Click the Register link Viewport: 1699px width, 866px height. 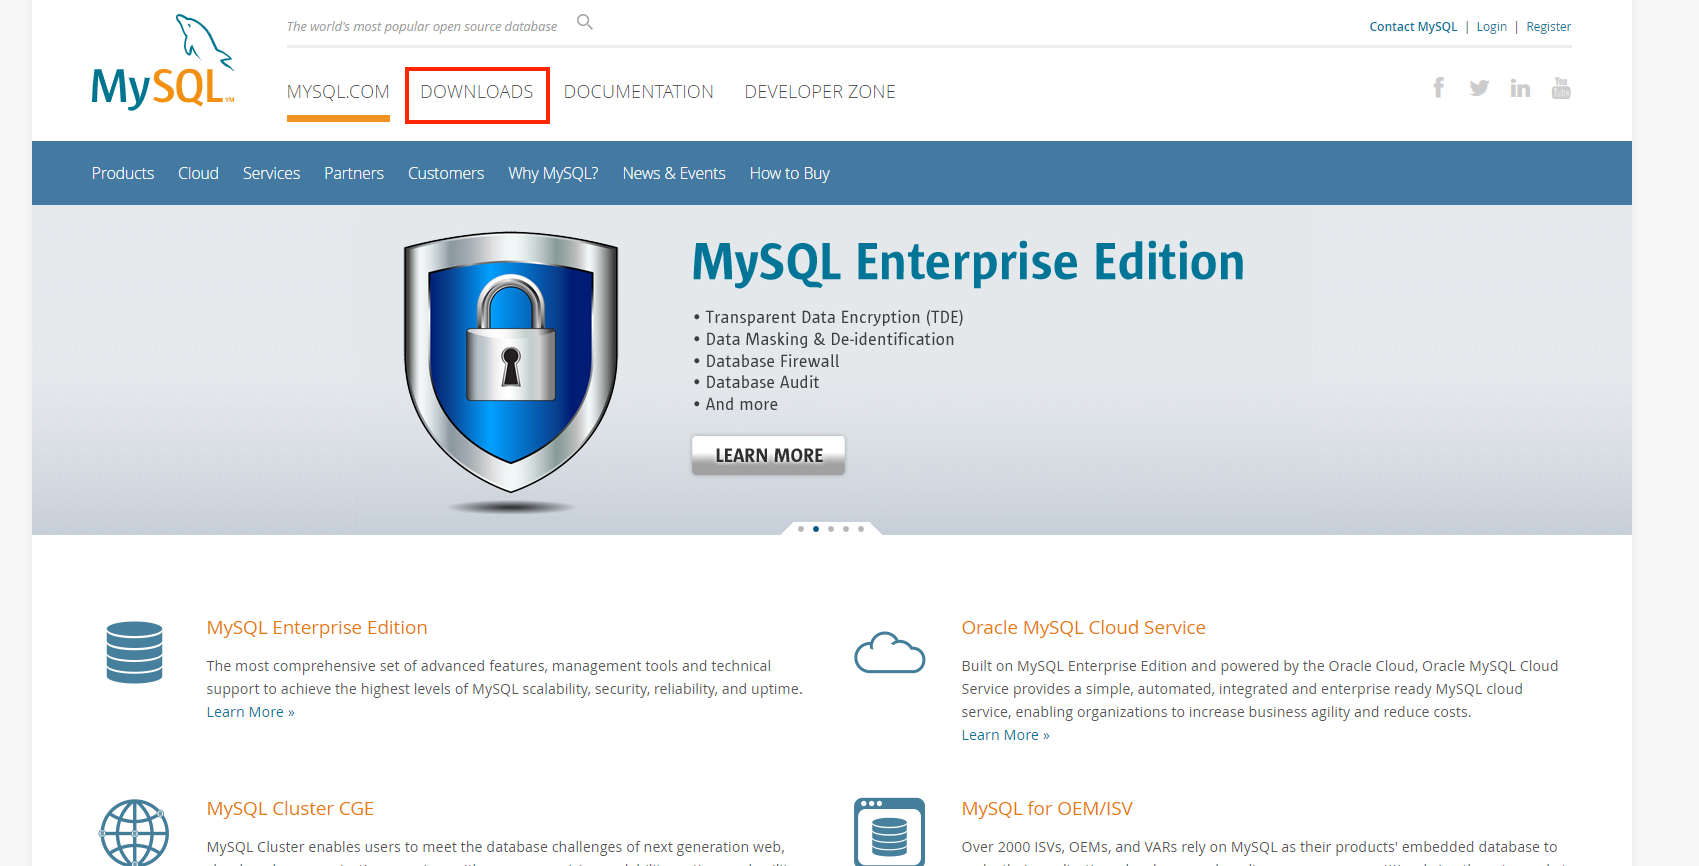[1548, 27]
